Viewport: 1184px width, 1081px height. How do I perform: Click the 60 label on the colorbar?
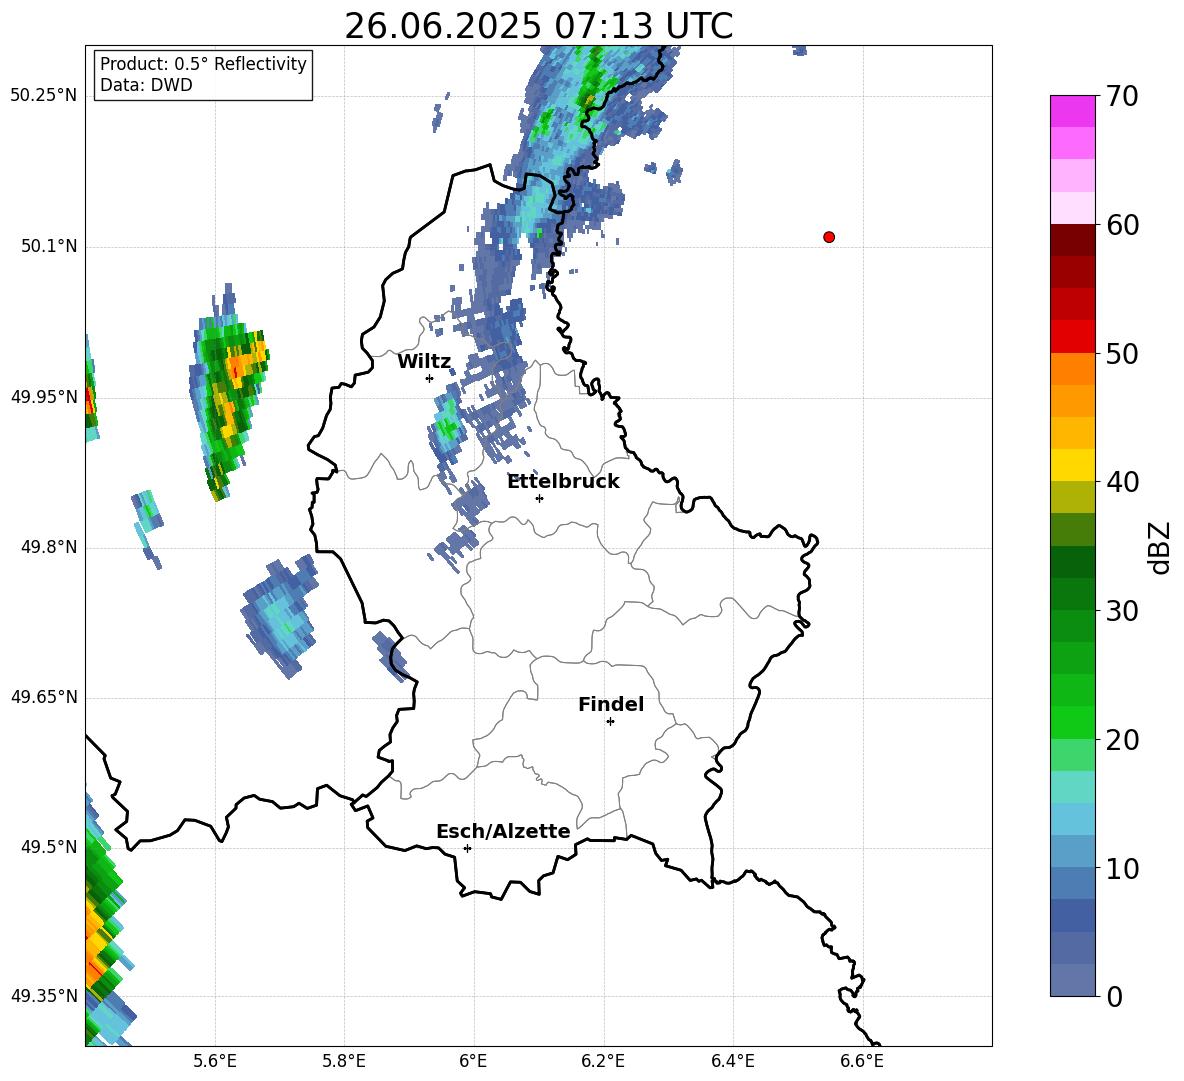click(x=1121, y=225)
